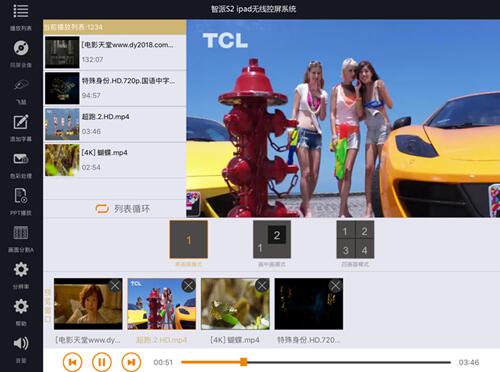Remove the 超跑 thumbnail using its X button
500x372 pixels.
[189, 286]
